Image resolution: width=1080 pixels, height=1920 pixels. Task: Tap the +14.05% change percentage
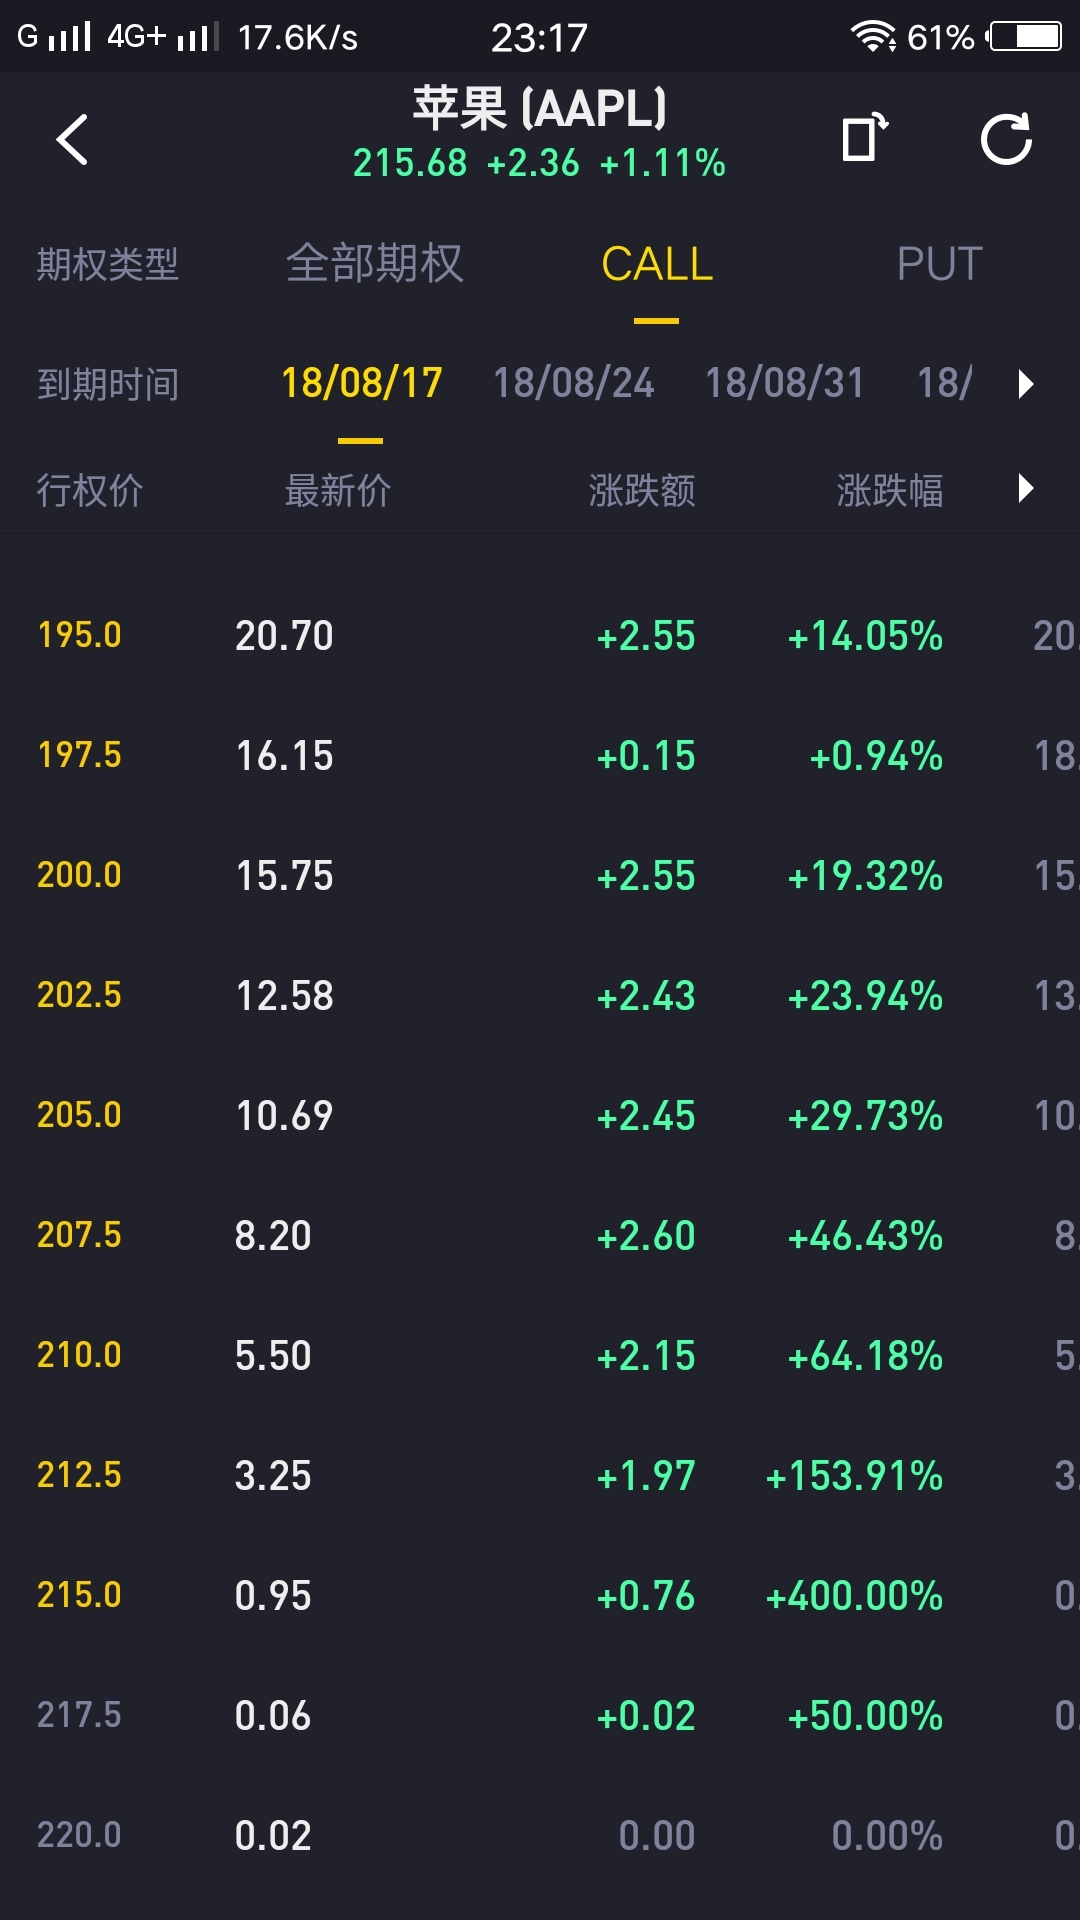tap(866, 636)
